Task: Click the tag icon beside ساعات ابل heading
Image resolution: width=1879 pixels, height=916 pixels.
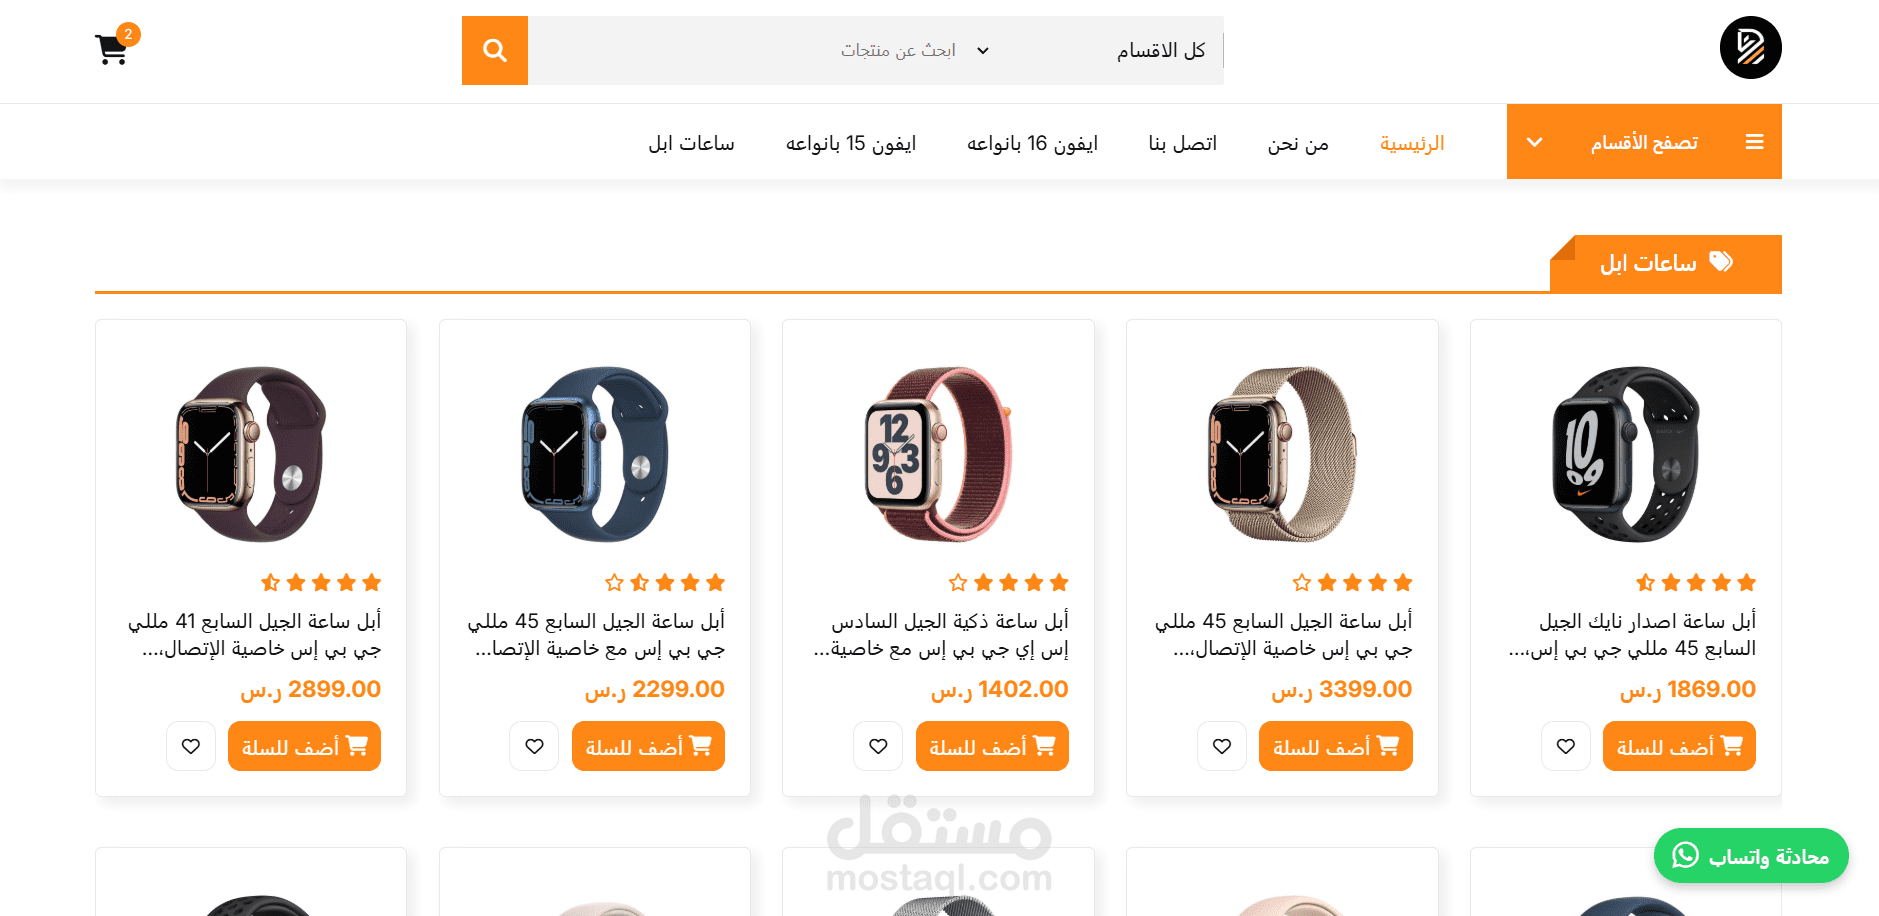Action: click(1721, 262)
